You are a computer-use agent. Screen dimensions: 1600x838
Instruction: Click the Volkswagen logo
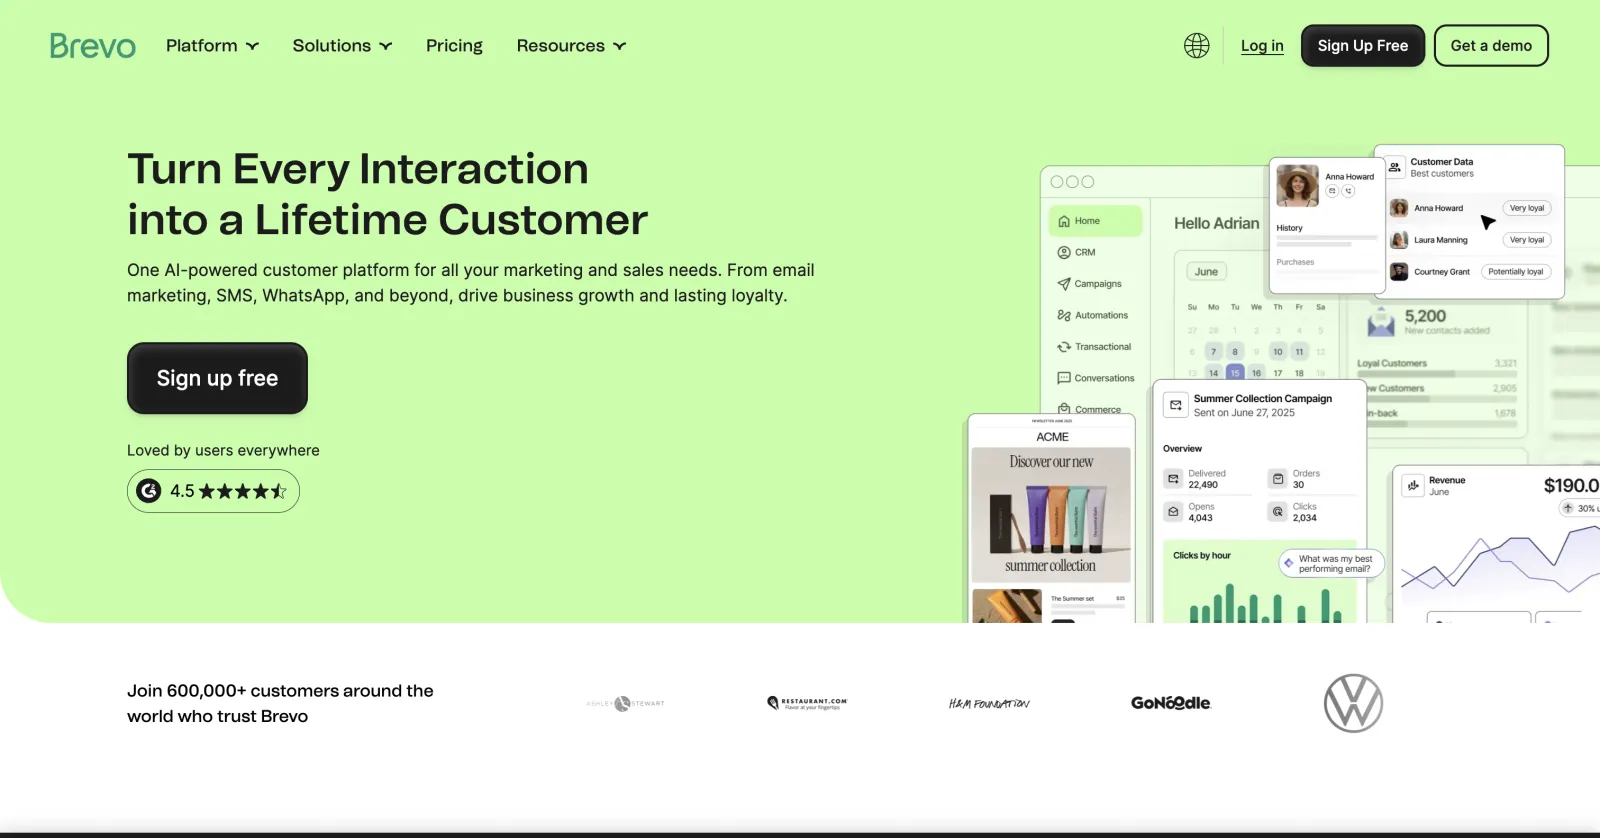point(1353,703)
